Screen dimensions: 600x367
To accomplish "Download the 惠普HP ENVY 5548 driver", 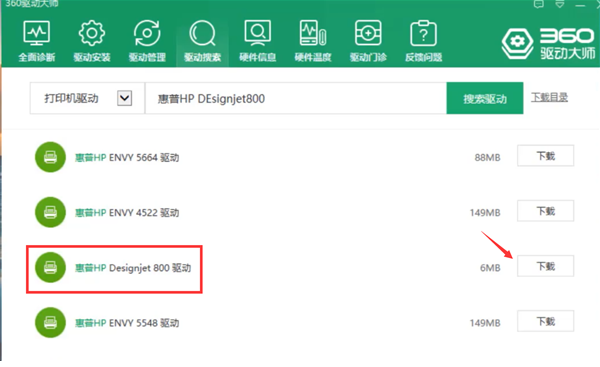I will pos(545,321).
